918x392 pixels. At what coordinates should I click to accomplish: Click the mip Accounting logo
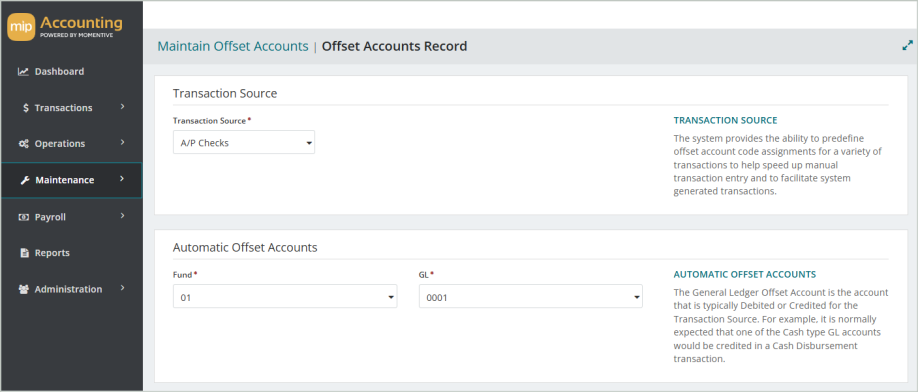pos(65,27)
